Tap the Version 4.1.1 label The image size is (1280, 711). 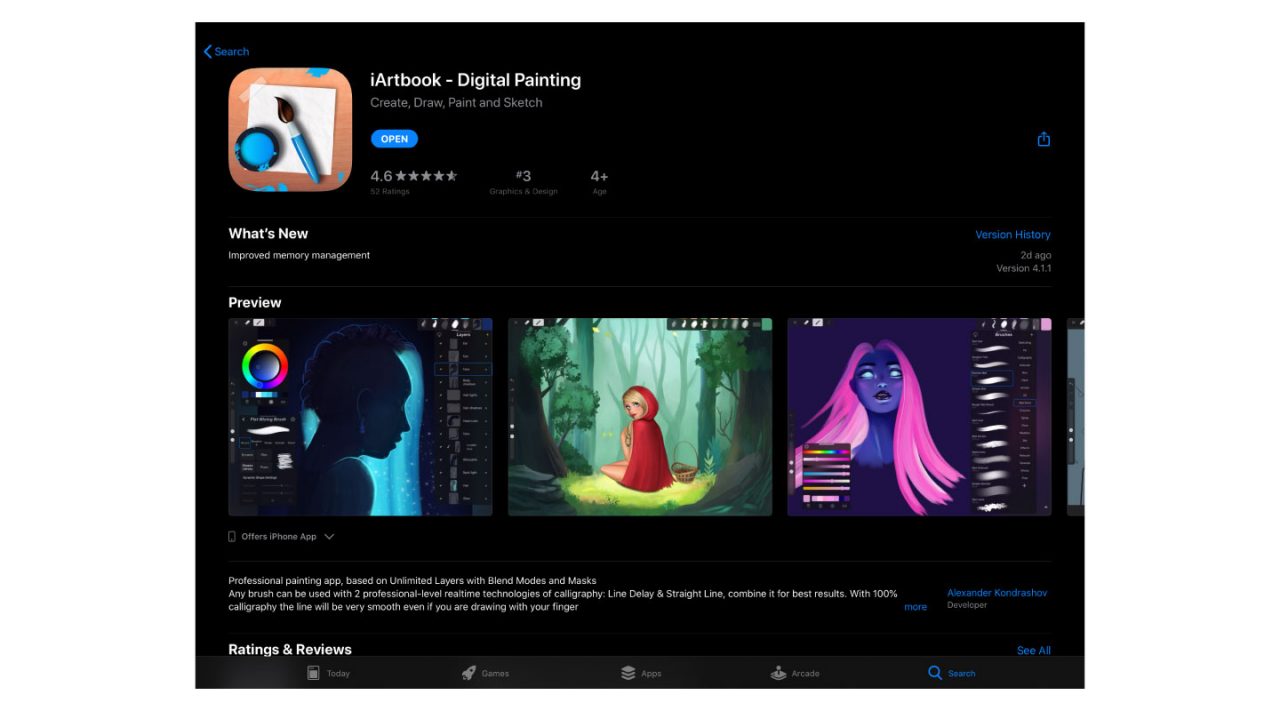[x=1023, y=268]
